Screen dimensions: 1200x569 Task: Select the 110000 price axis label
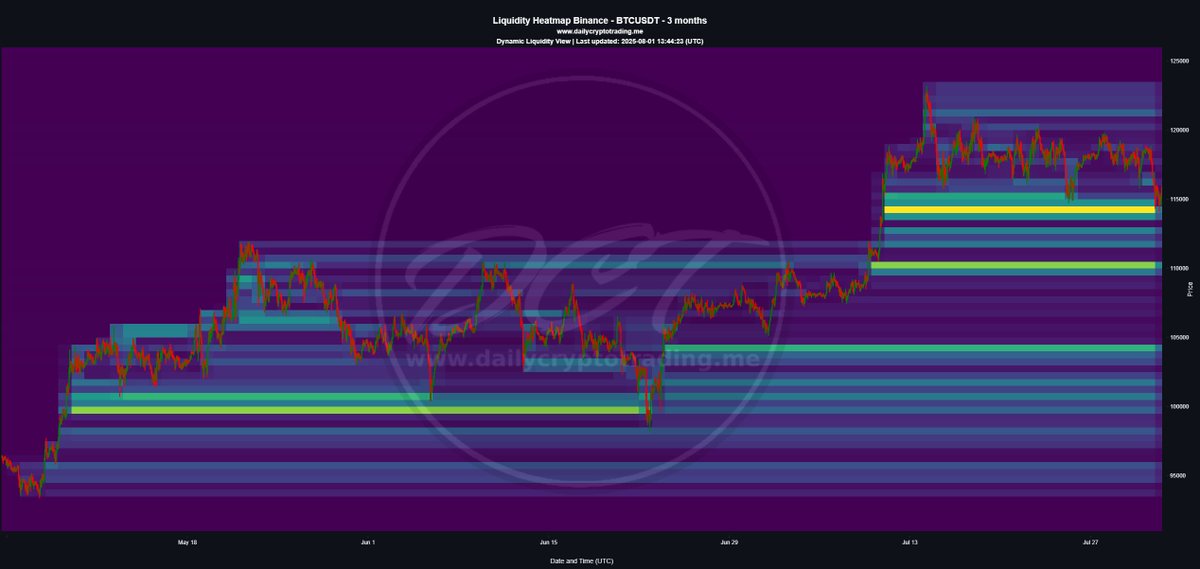click(x=1181, y=268)
